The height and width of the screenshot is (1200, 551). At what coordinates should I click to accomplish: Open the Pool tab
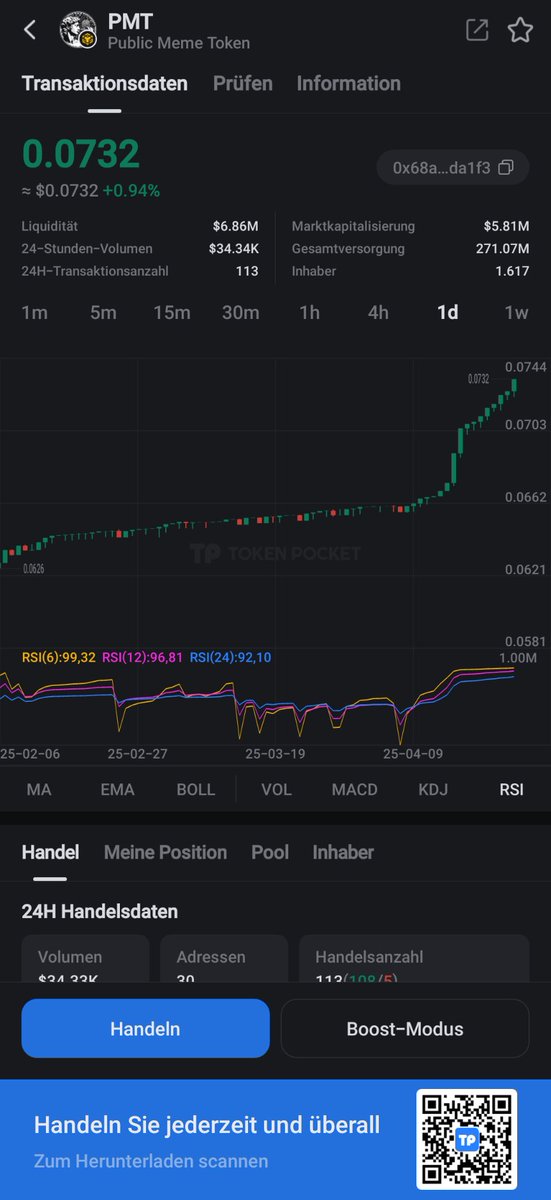tap(270, 852)
